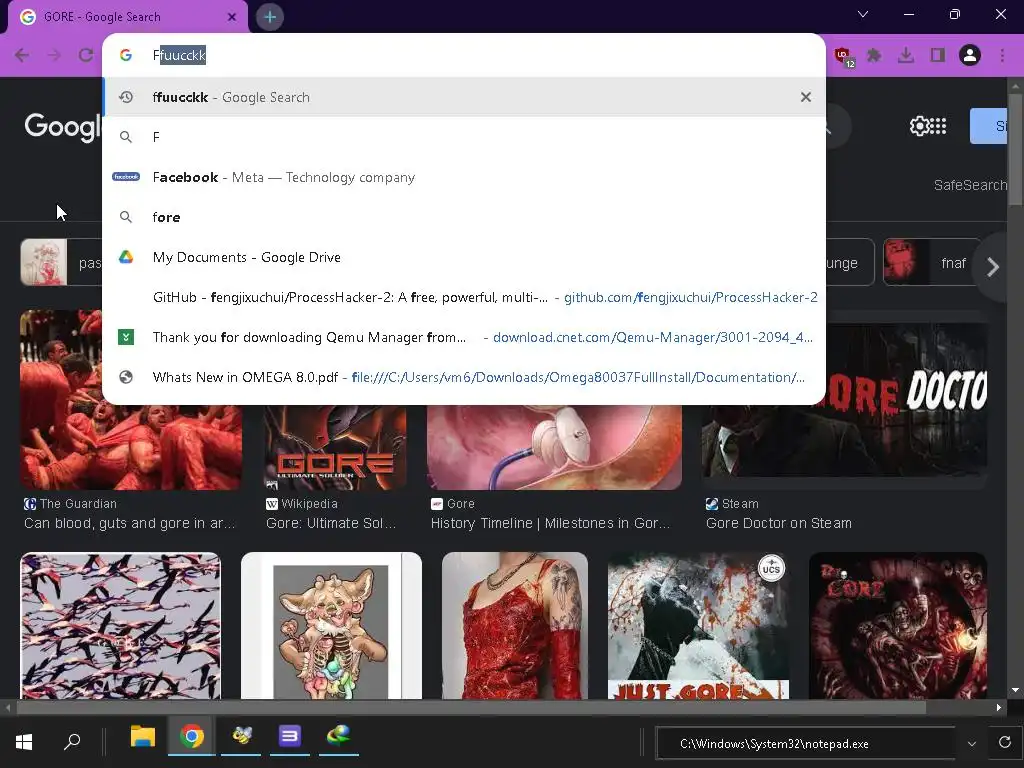Viewport: 1024px width, 768px height.
Task: Click the browser forward arrow
Action: click(54, 55)
